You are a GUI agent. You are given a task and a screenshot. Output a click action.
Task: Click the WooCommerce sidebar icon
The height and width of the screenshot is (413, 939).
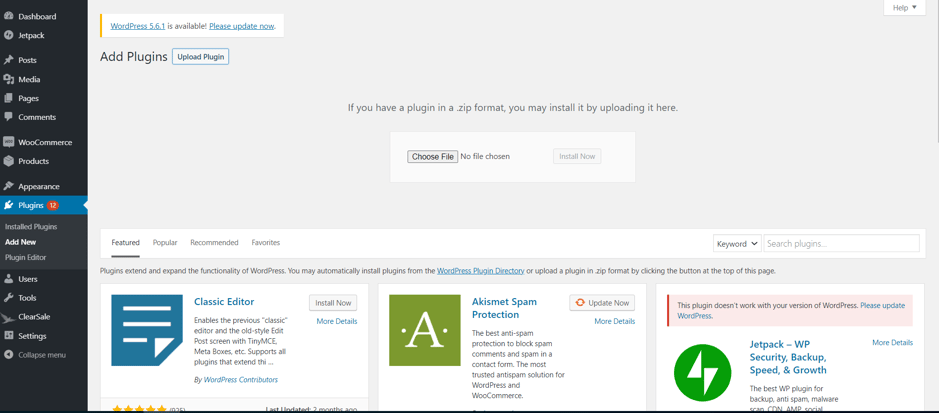click(x=9, y=142)
